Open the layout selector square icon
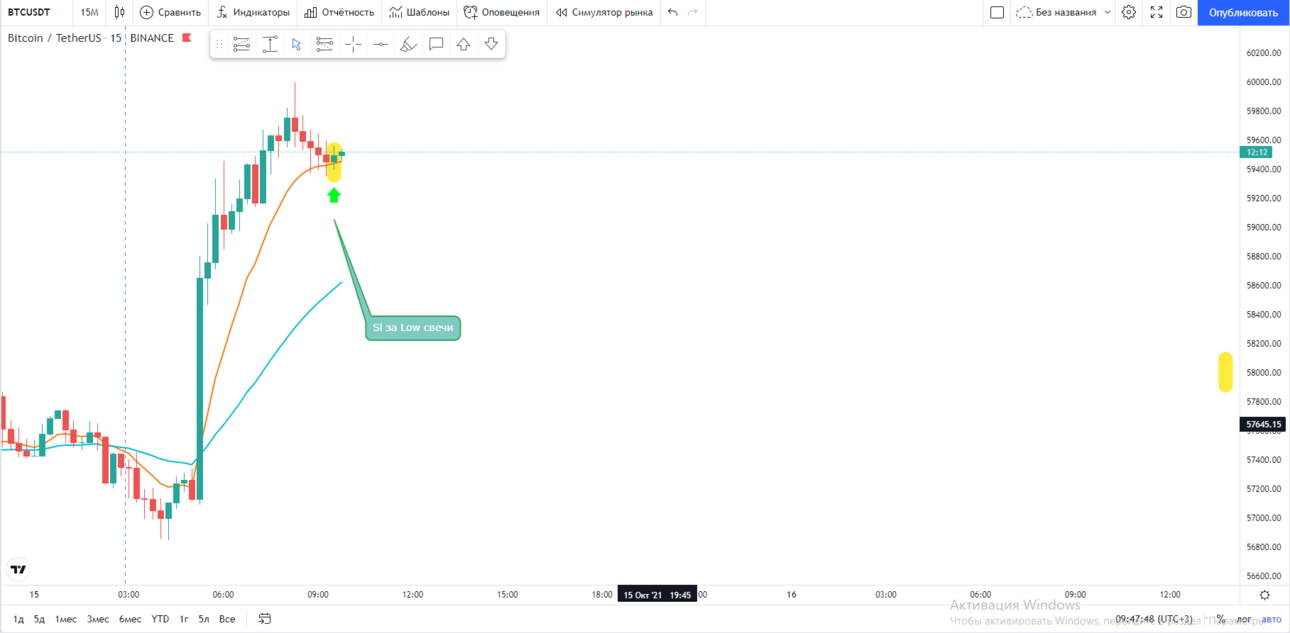1290x633 pixels. click(x=997, y=12)
